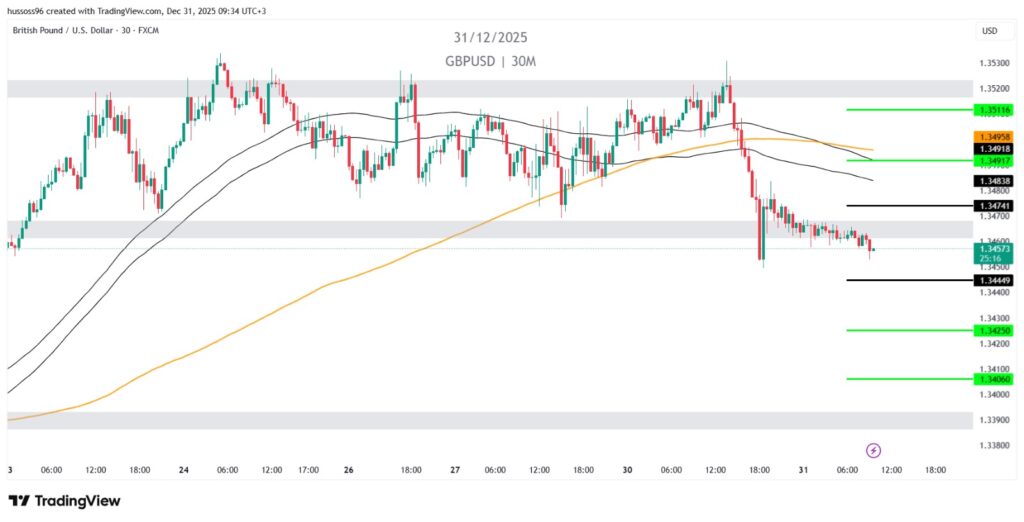Screen dimensions: 1024x522
Task: Click the 30 date marker on time axis
Action: tap(629, 470)
